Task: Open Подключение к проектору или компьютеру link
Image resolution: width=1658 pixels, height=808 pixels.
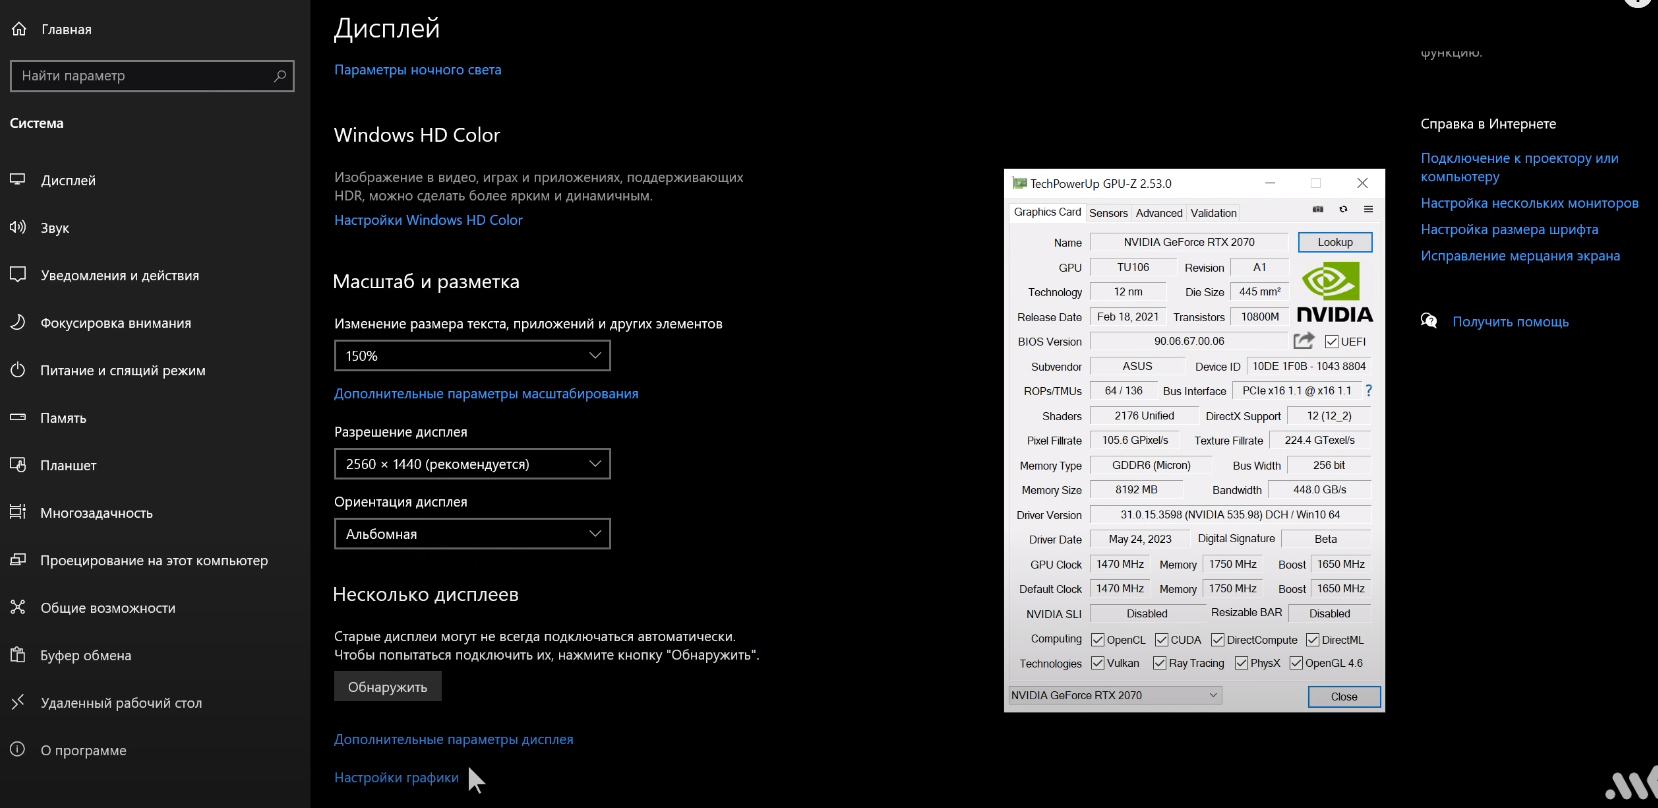Action: point(1519,167)
